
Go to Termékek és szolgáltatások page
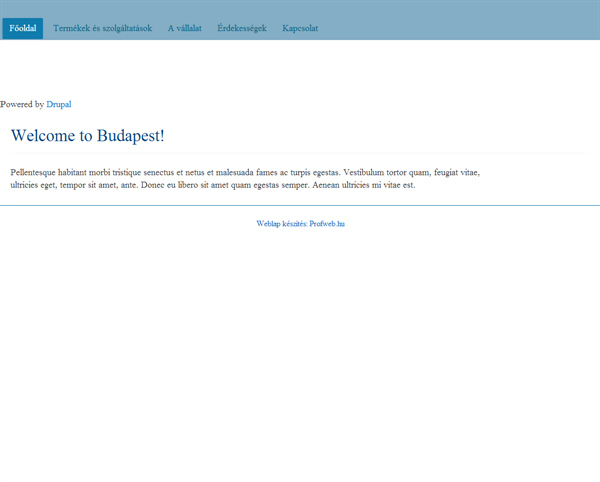pyautogui.click(x=102, y=28)
